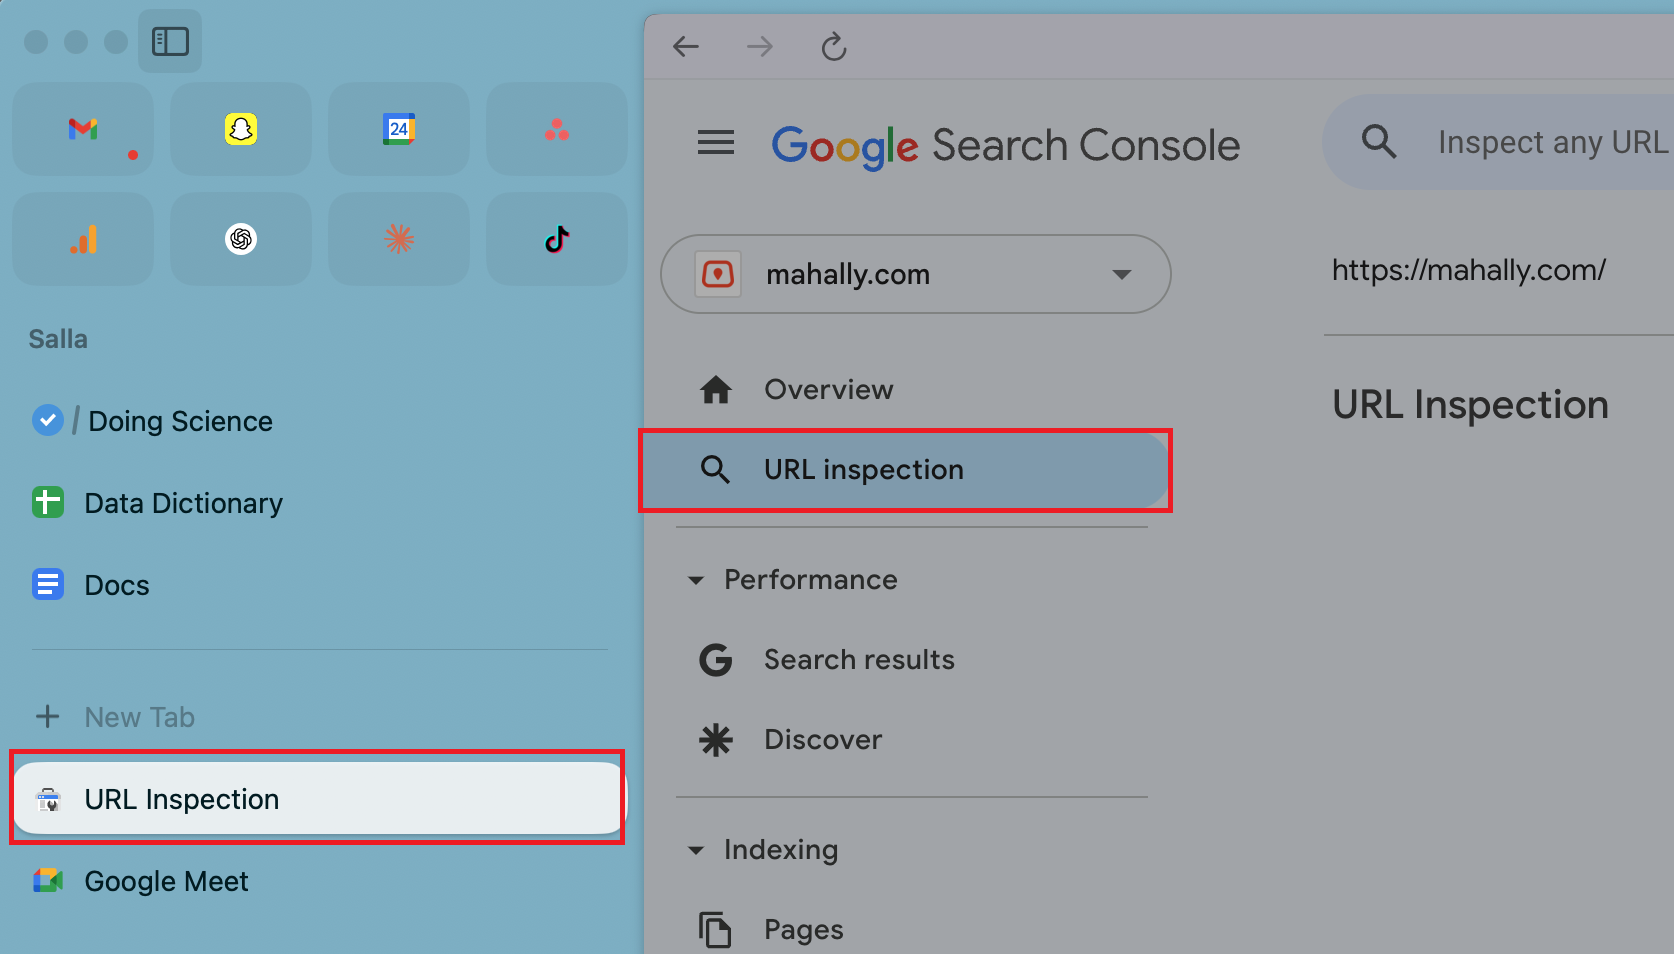Open Google Calendar from the sidebar
The image size is (1674, 954).
(398, 129)
